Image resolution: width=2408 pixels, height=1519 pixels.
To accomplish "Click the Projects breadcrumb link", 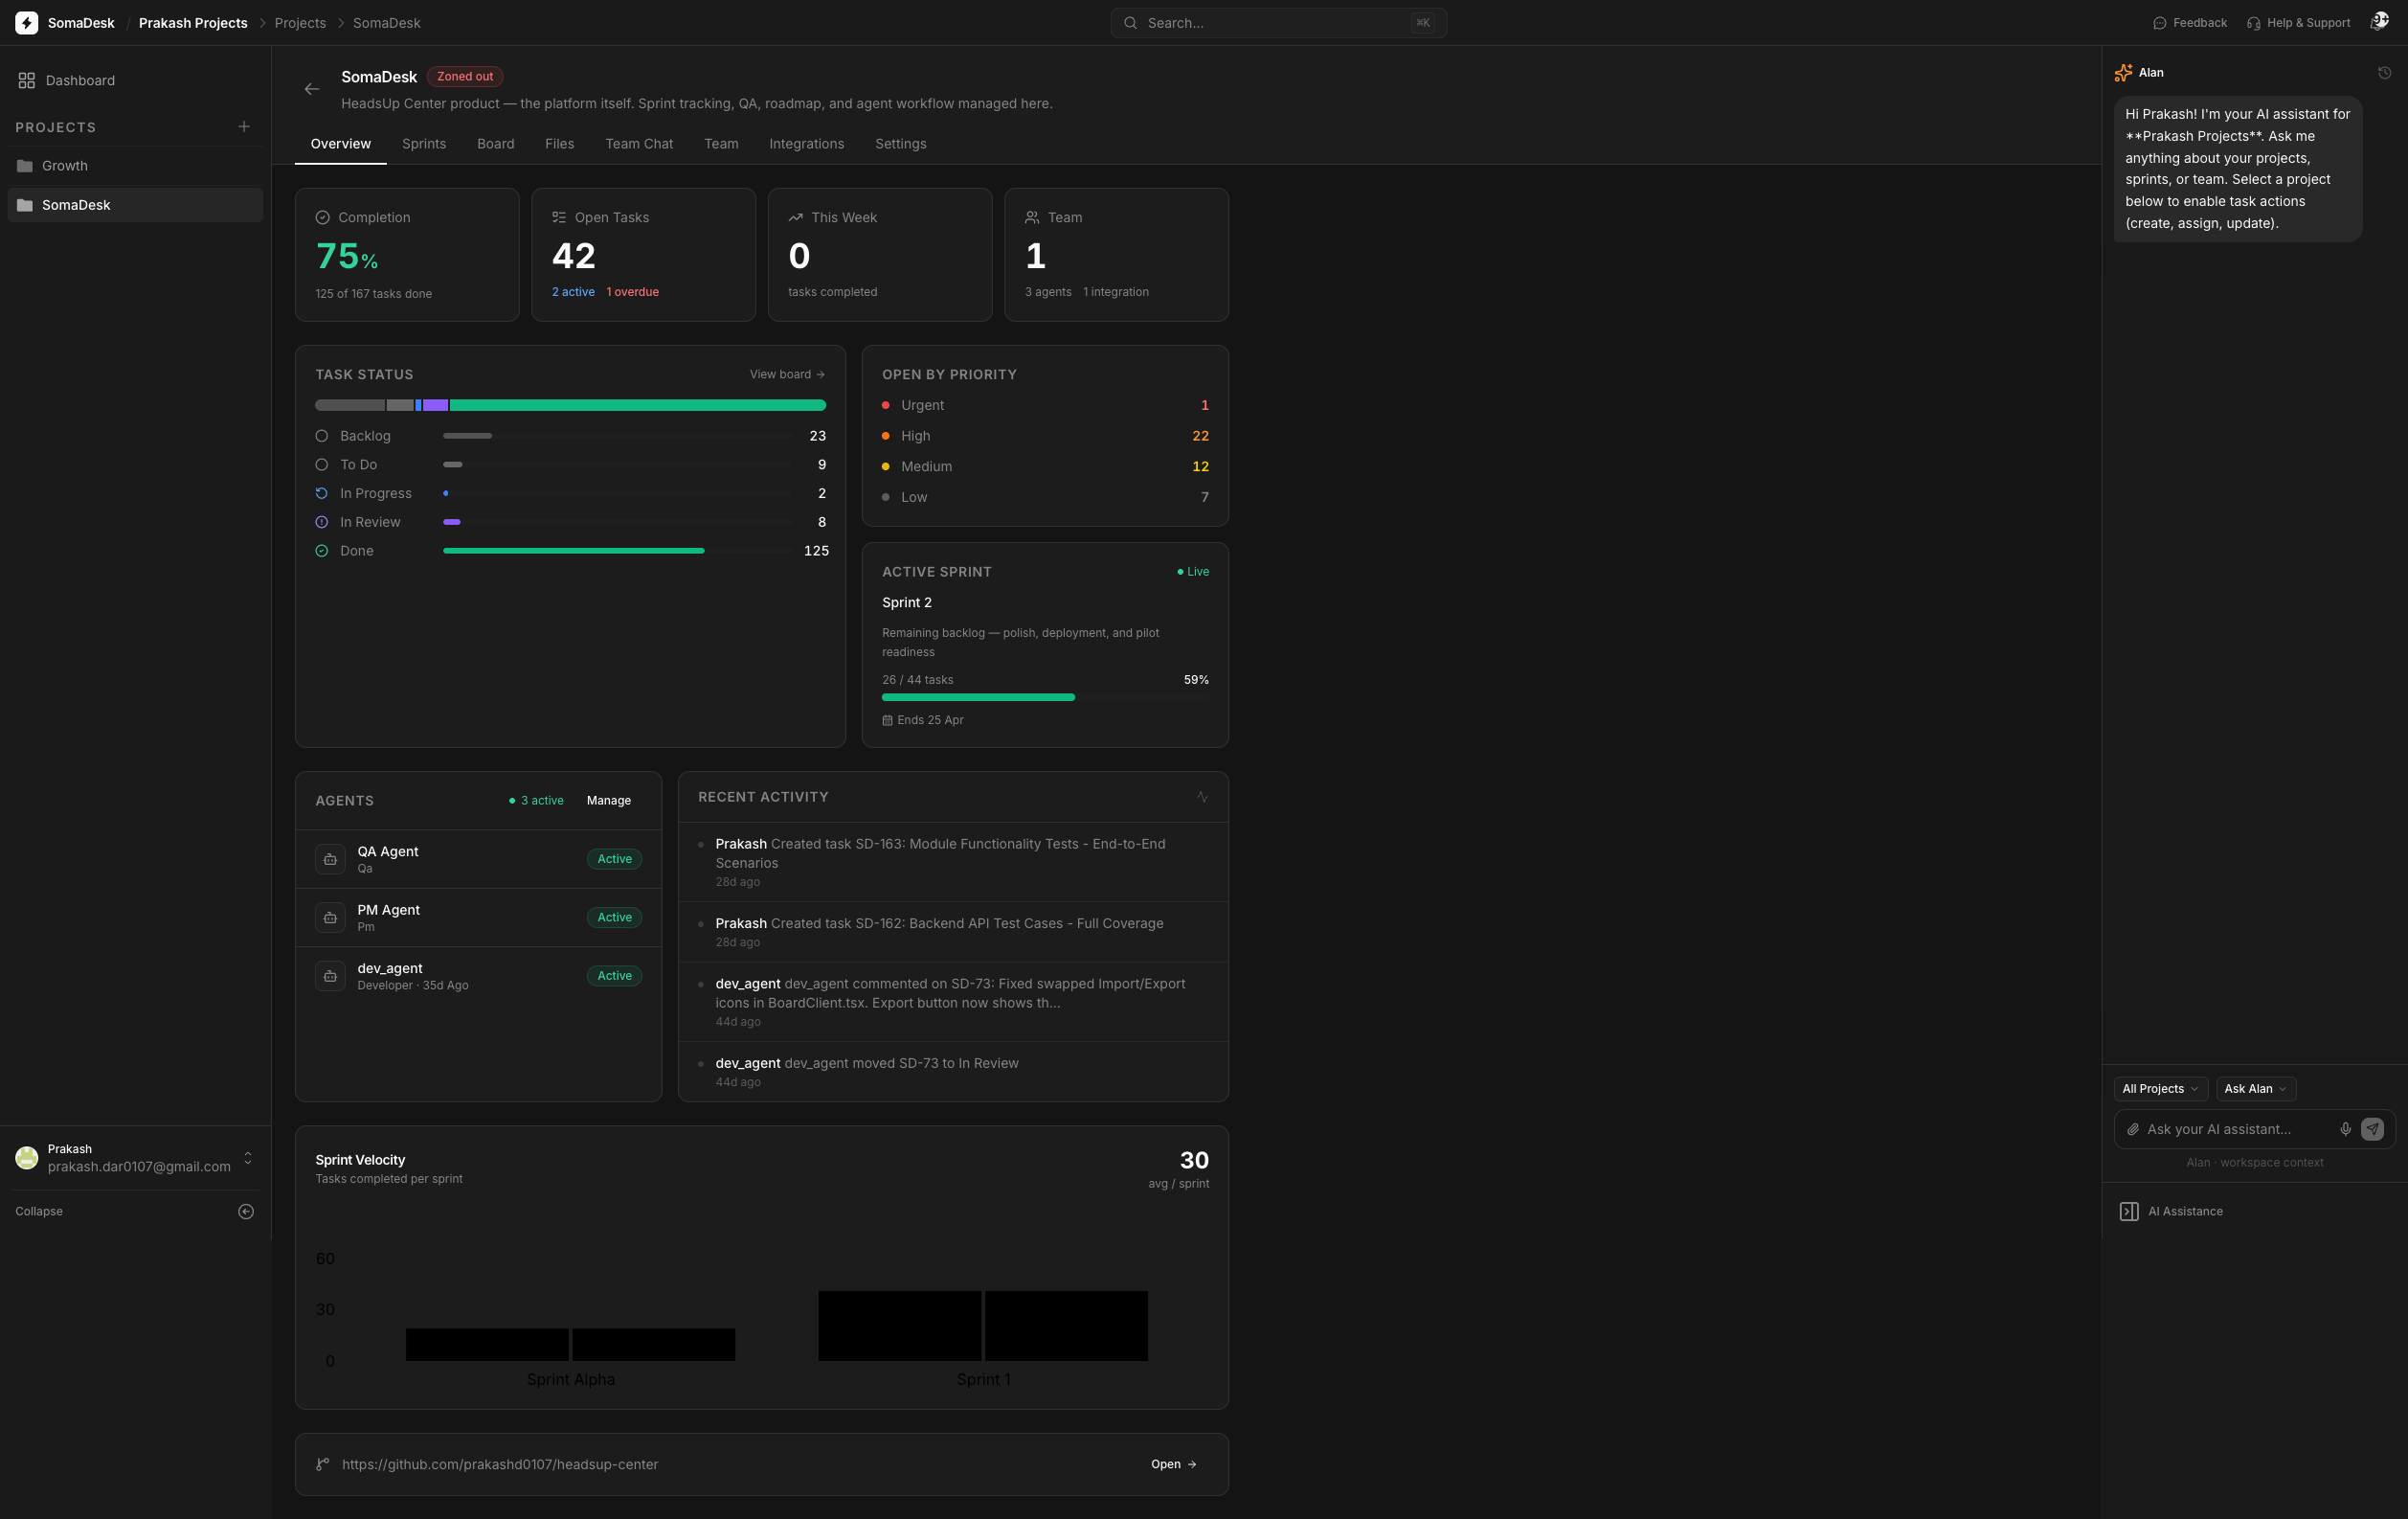I will click(300, 23).
